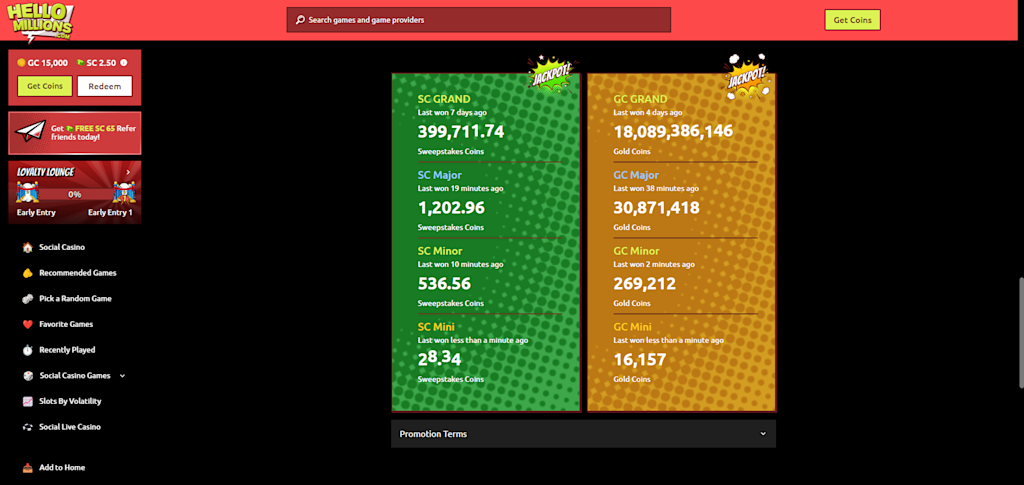Open the Social Casino menu item
The width and height of the screenshot is (1024, 485).
click(x=62, y=247)
